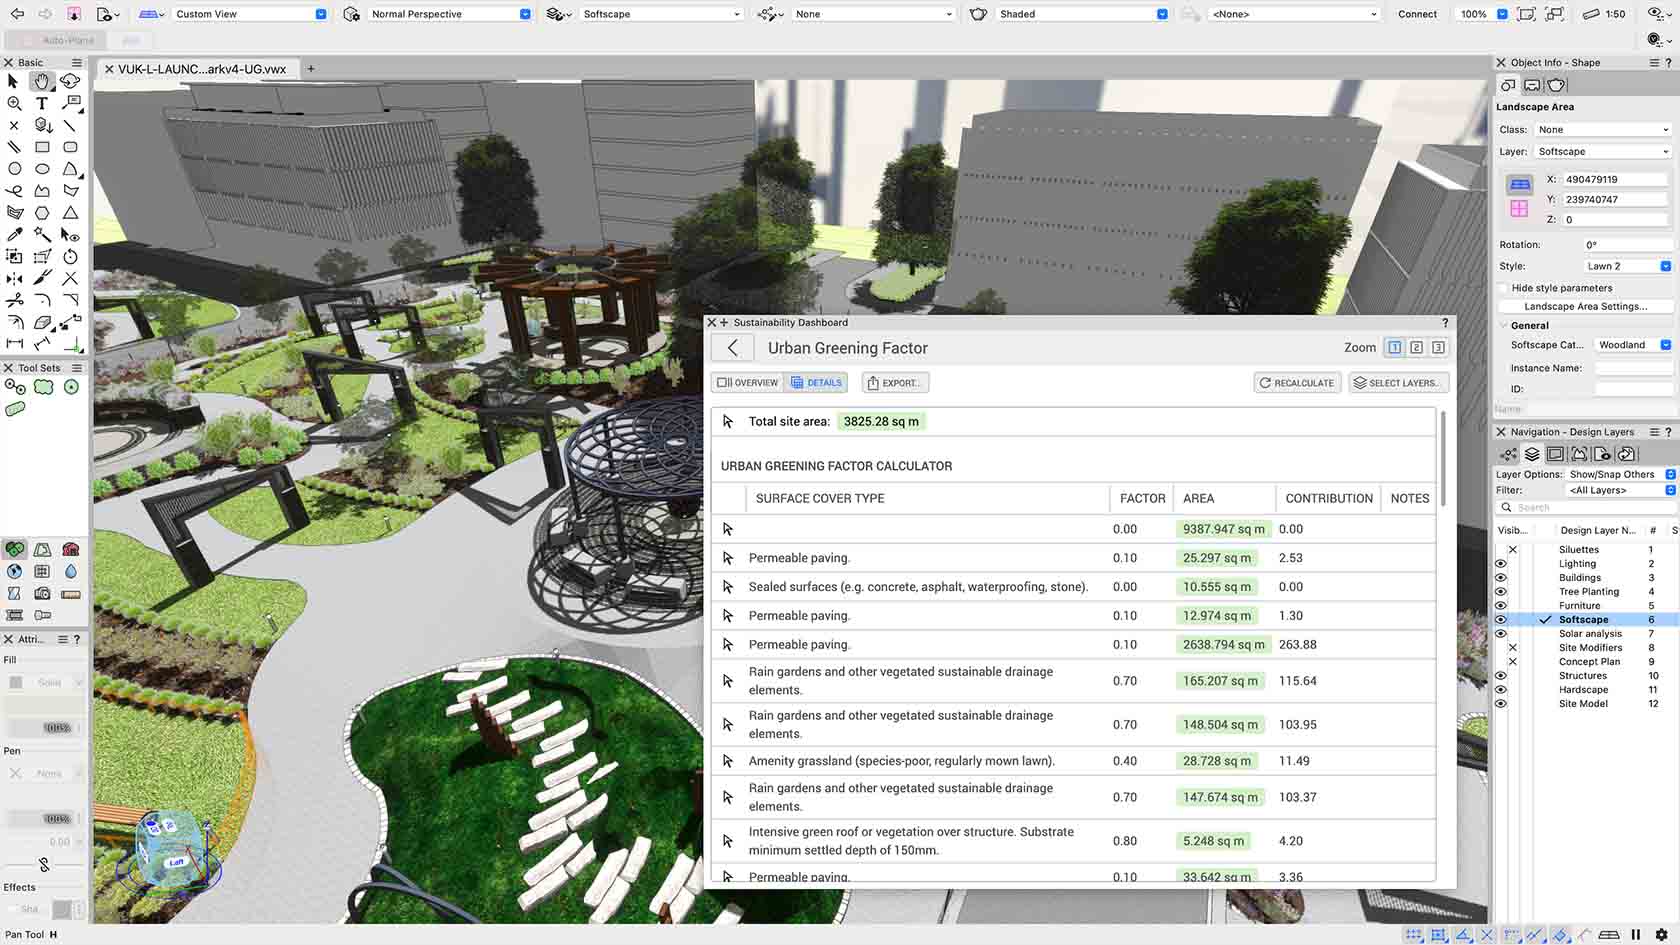Enable Hide style parameters checkbox

[x=1503, y=288]
